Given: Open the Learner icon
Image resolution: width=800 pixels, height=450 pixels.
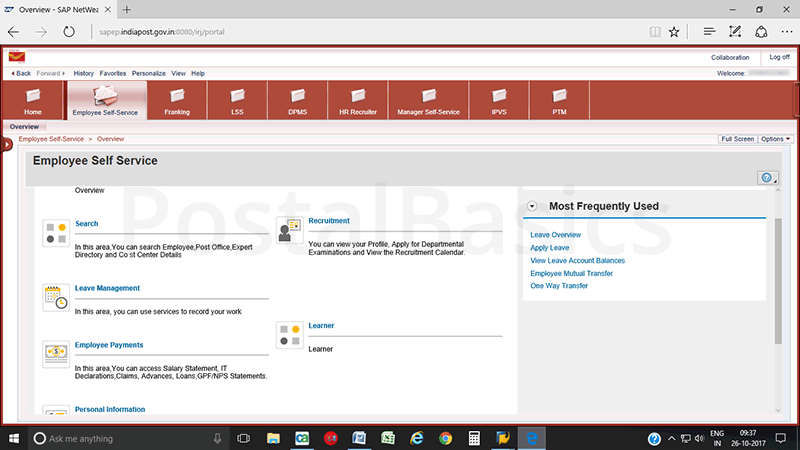Looking at the screenshot, I should pyautogui.click(x=289, y=335).
